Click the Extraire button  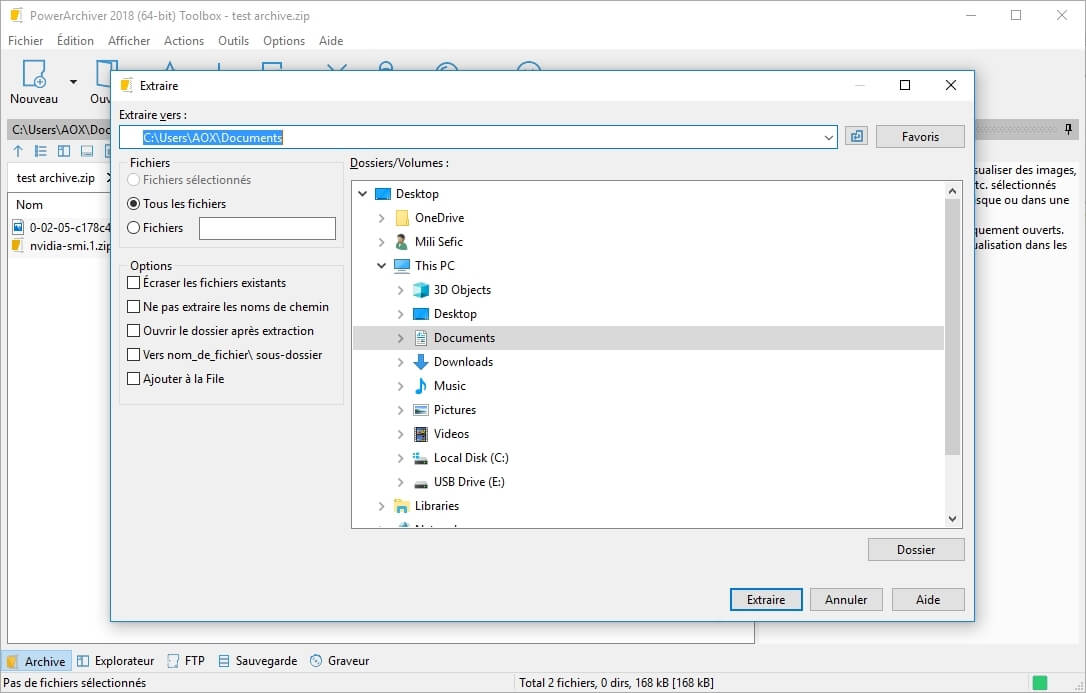pyautogui.click(x=766, y=600)
